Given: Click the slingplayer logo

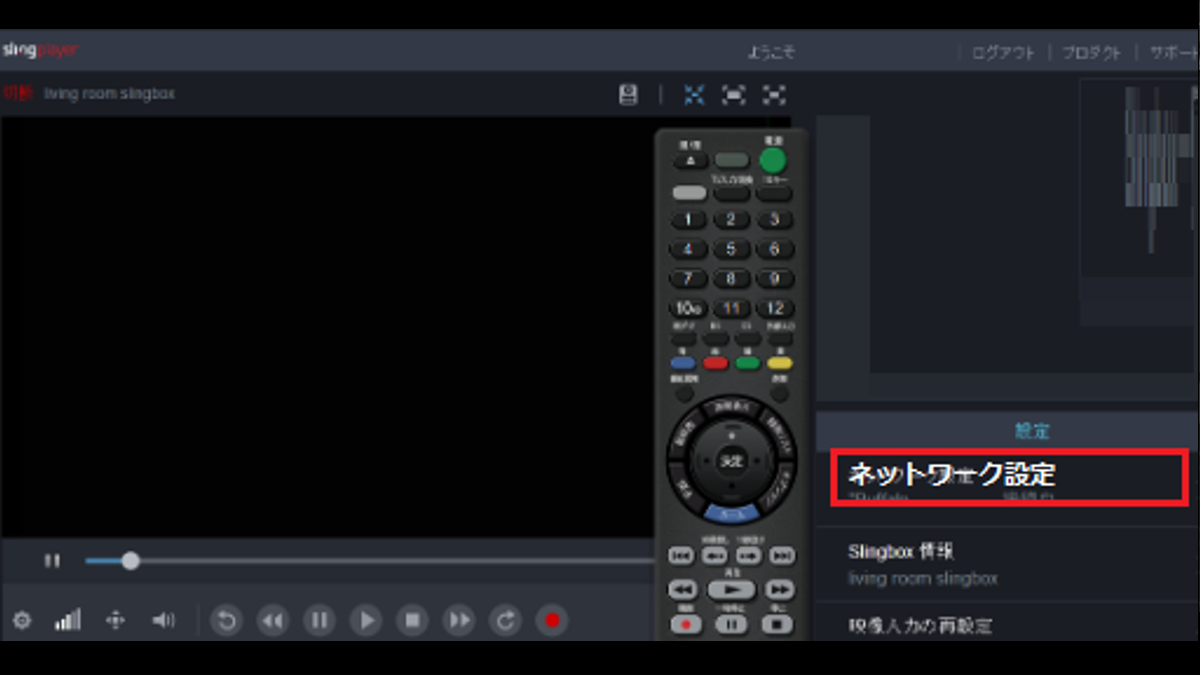Looking at the screenshot, I should tap(40, 50).
